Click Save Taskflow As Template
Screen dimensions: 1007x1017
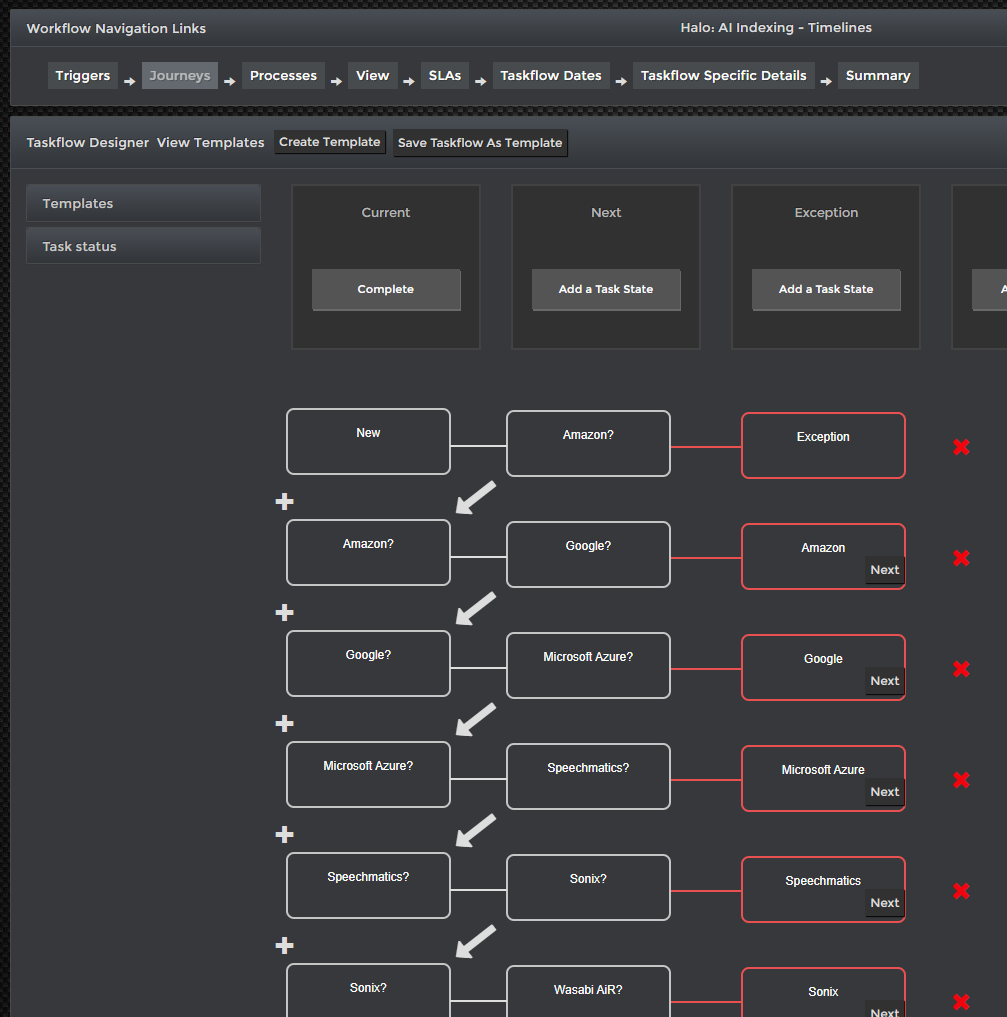(x=480, y=143)
